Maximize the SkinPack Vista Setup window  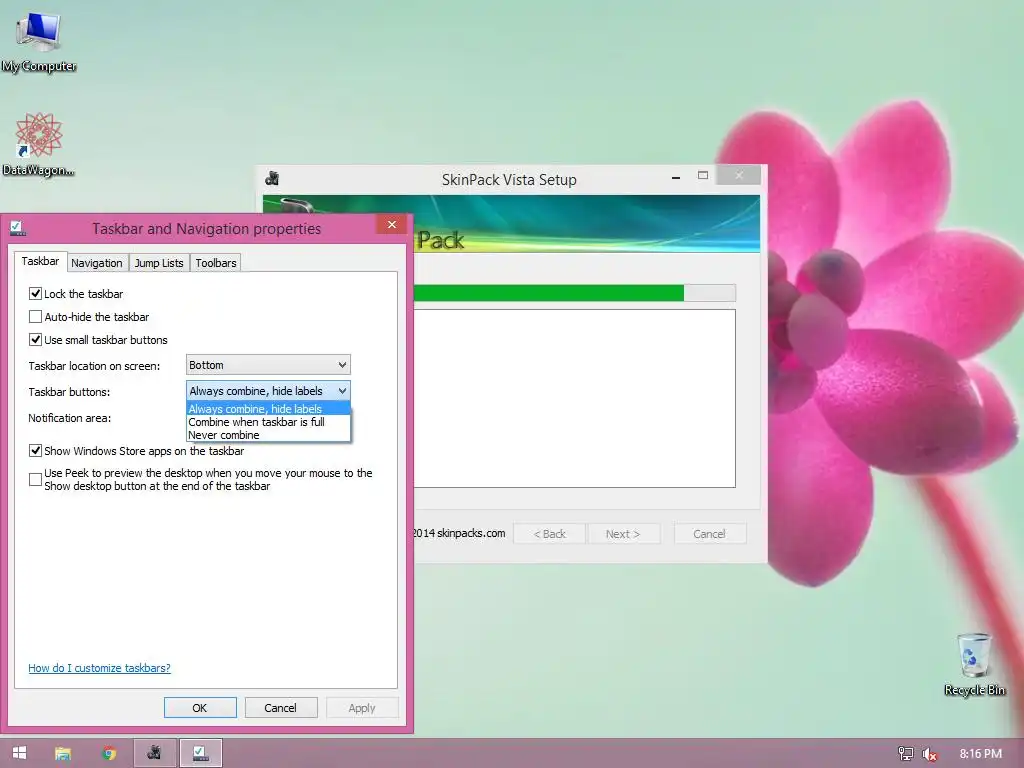pos(703,175)
